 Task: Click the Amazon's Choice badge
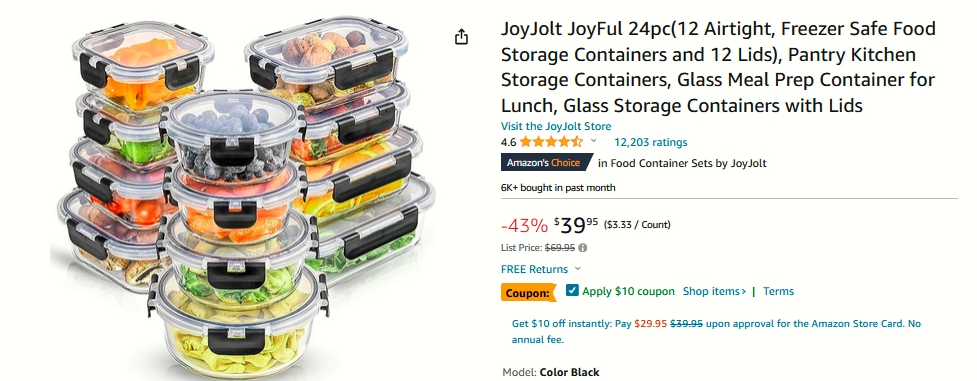tap(546, 163)
